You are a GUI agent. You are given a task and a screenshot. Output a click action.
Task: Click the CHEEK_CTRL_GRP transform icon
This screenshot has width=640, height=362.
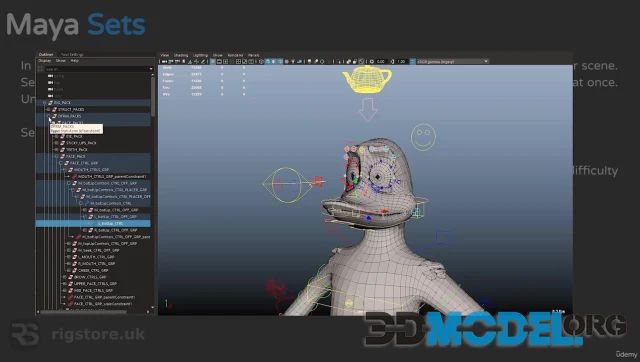74,270
